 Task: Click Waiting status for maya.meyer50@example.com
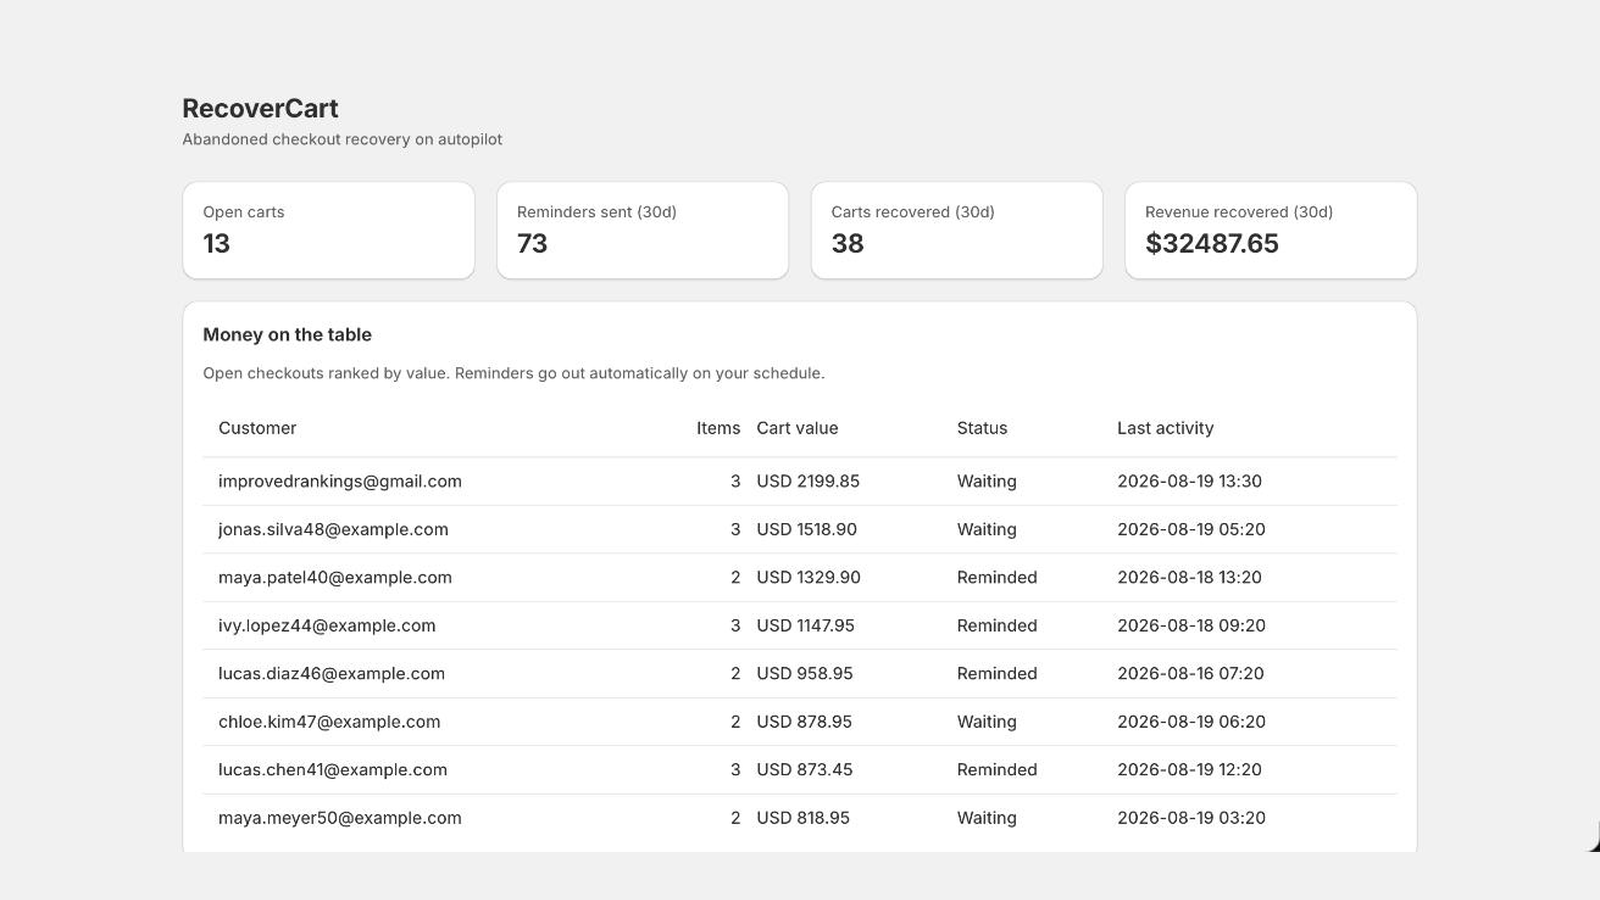tap(986, 817)
